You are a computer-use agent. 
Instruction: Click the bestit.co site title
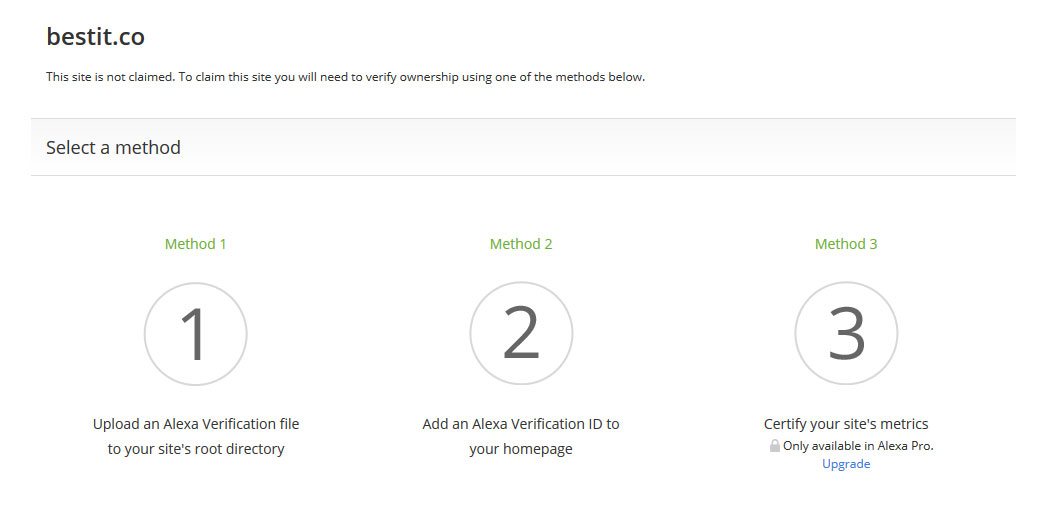point(95,37)
